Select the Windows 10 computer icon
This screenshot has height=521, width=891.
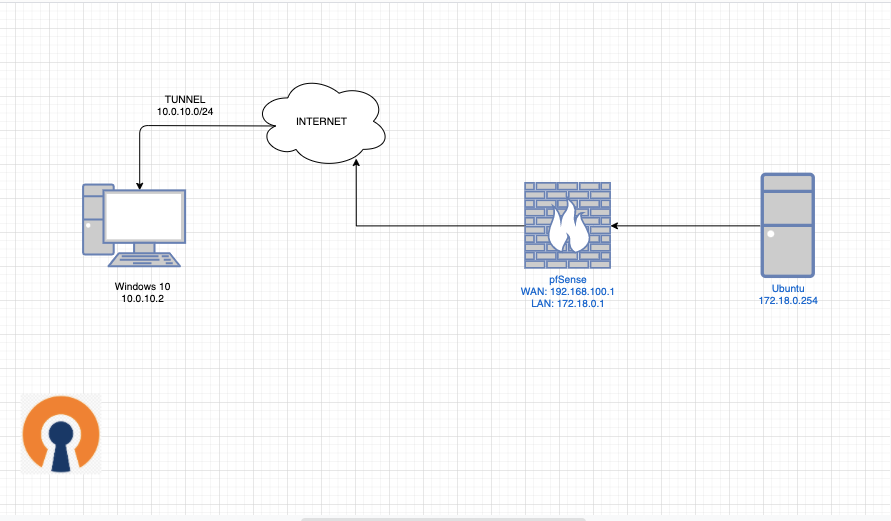[134, 226]
